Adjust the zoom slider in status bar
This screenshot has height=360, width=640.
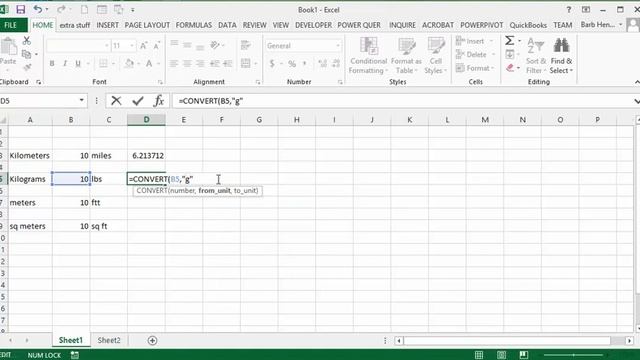coord(573,355)
